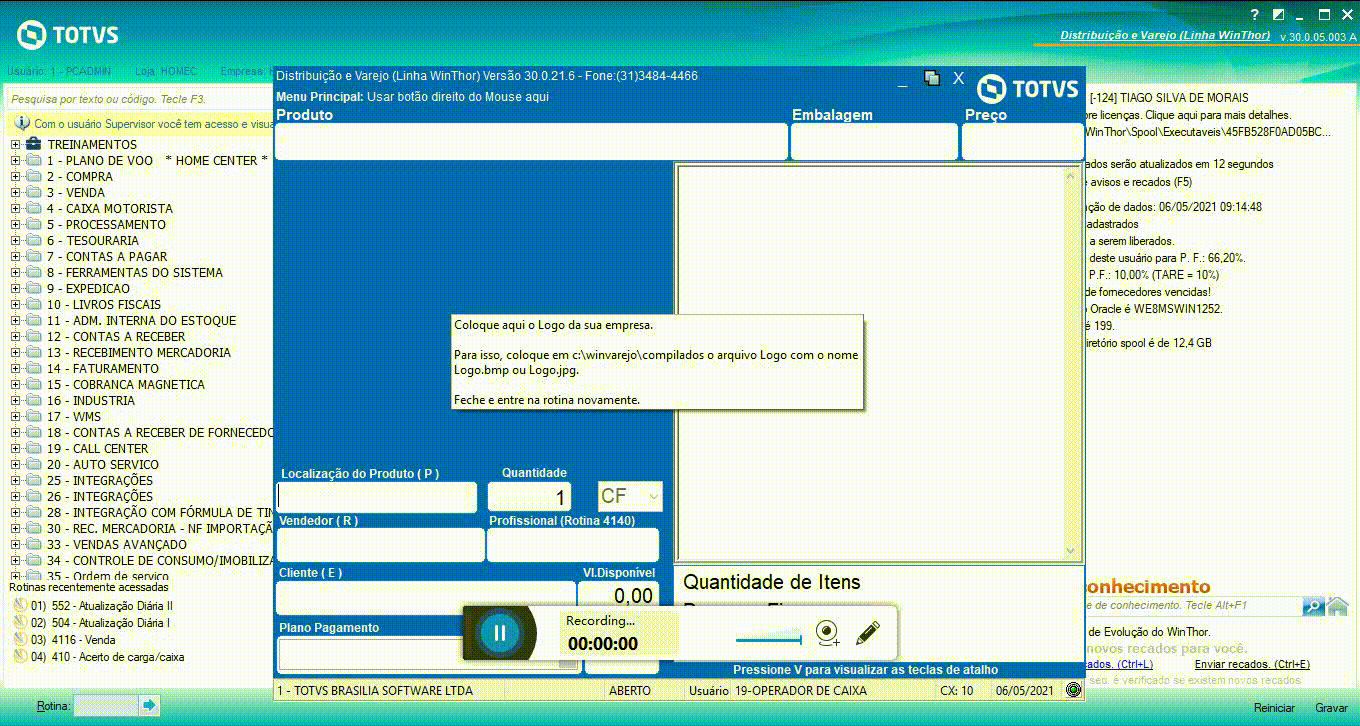Expand the 16 - INDUSTRIA tree node
Screen dimensions: 1360x726
click(x=15, y=401)
